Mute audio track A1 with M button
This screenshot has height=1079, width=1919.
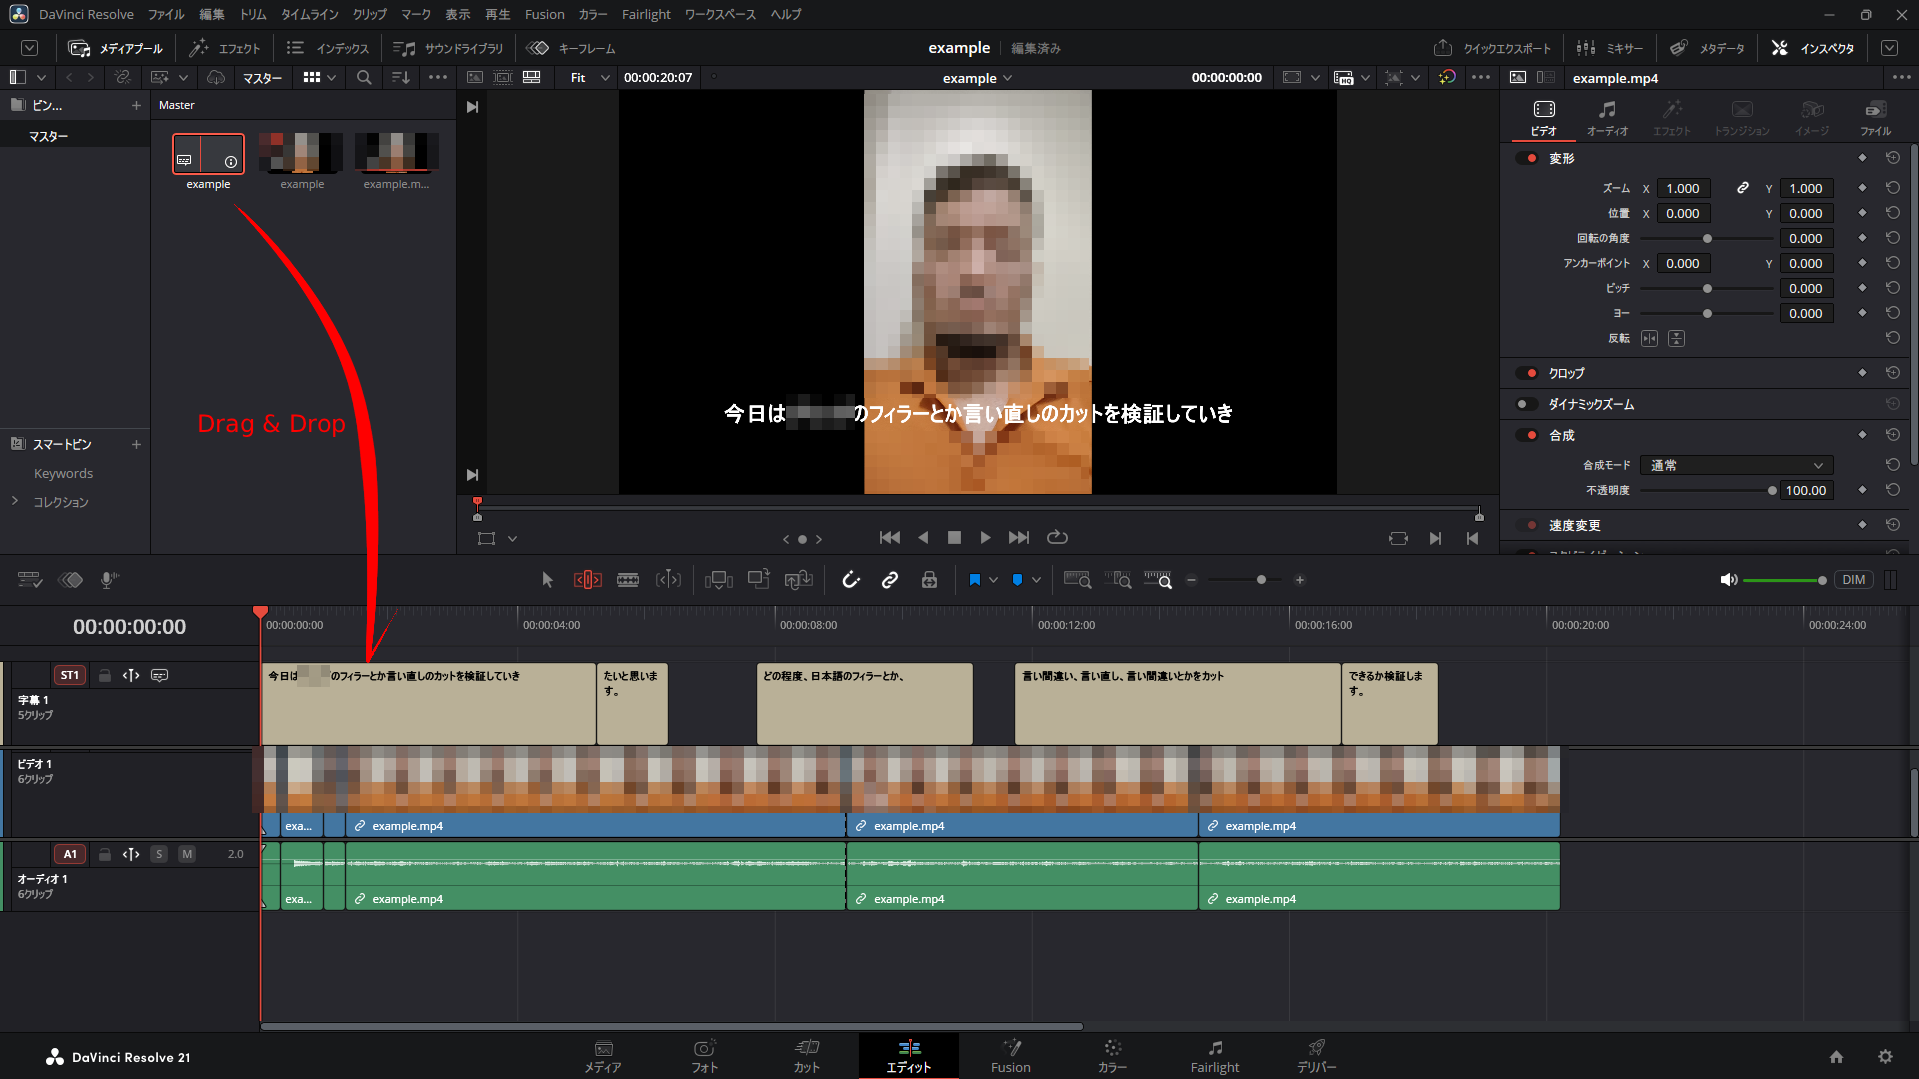(x=187, y=854)
